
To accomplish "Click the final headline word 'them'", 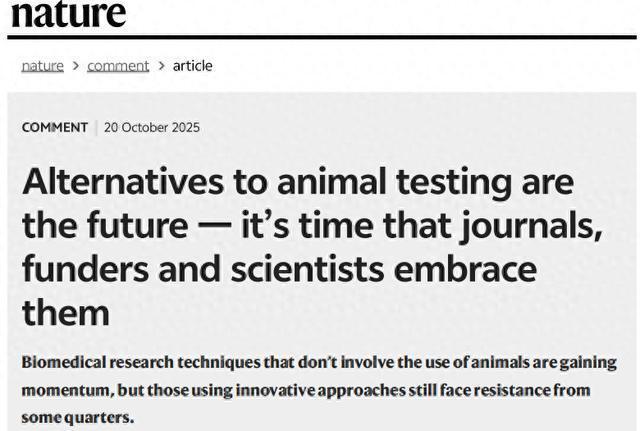I will 65,314.
